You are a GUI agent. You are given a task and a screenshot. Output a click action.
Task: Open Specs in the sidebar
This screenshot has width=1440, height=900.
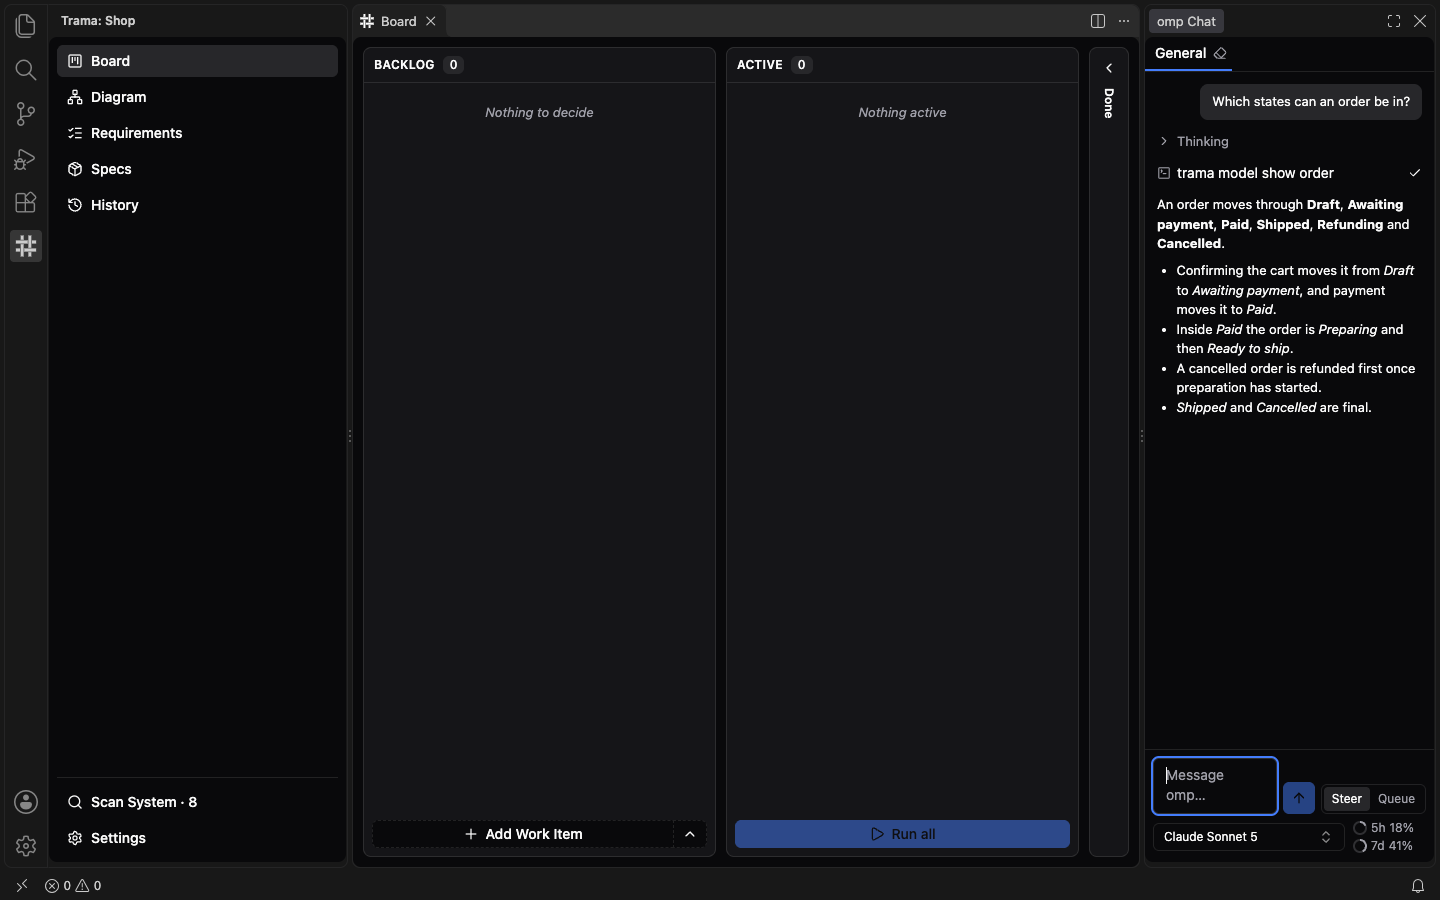click(197, 169)
